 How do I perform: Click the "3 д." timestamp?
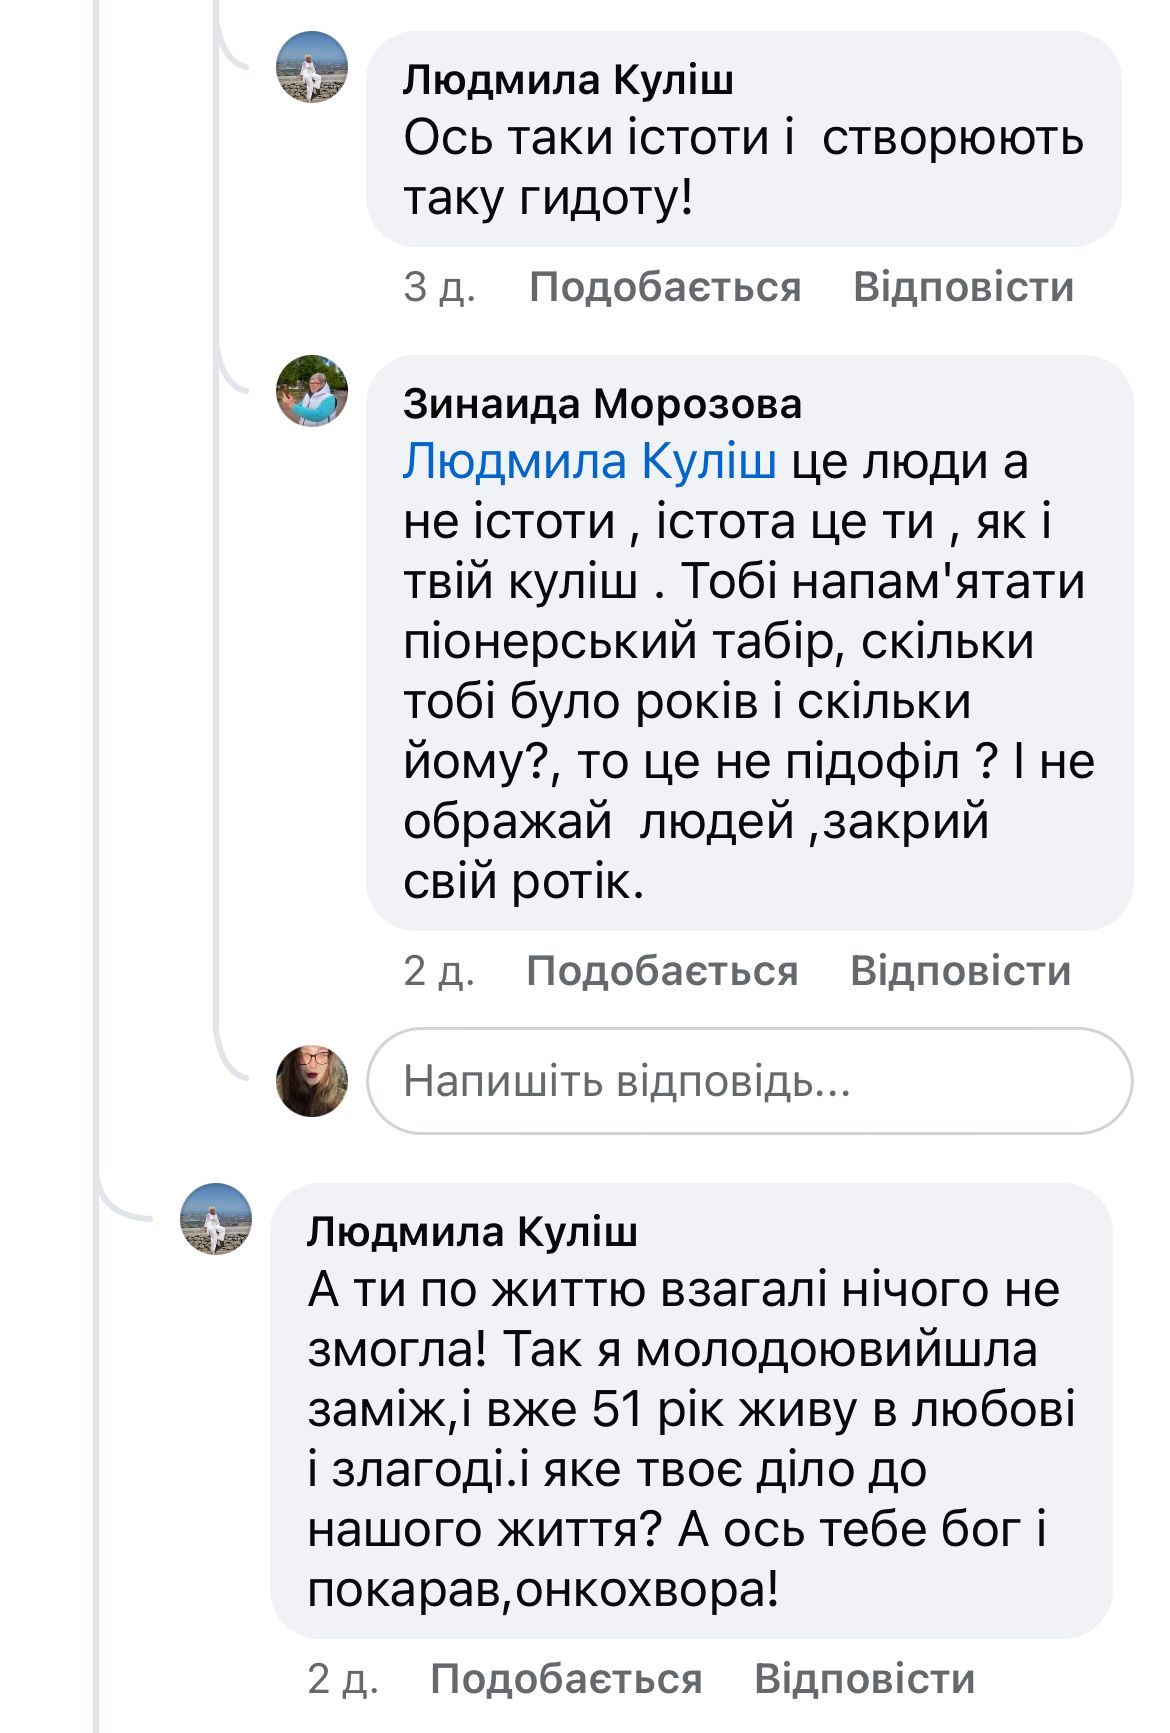(440, 287)
